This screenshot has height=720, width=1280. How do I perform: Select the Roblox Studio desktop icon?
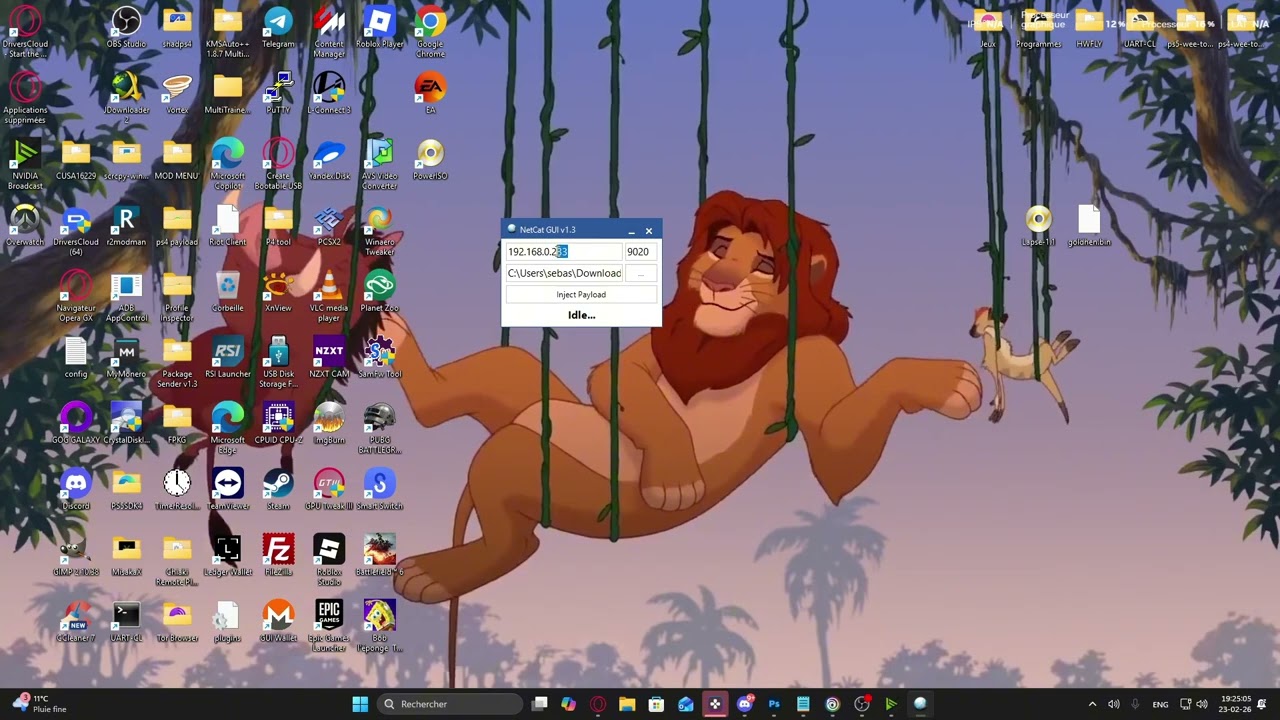pyautogui.click(x=329, y=561)
